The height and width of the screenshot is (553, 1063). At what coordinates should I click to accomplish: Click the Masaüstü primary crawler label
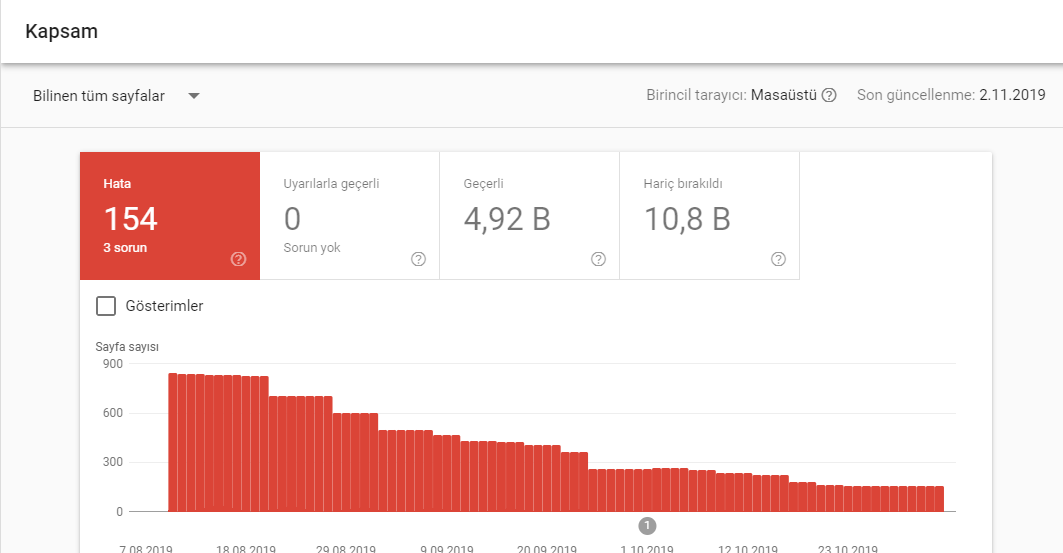click(x=784, y=96)
